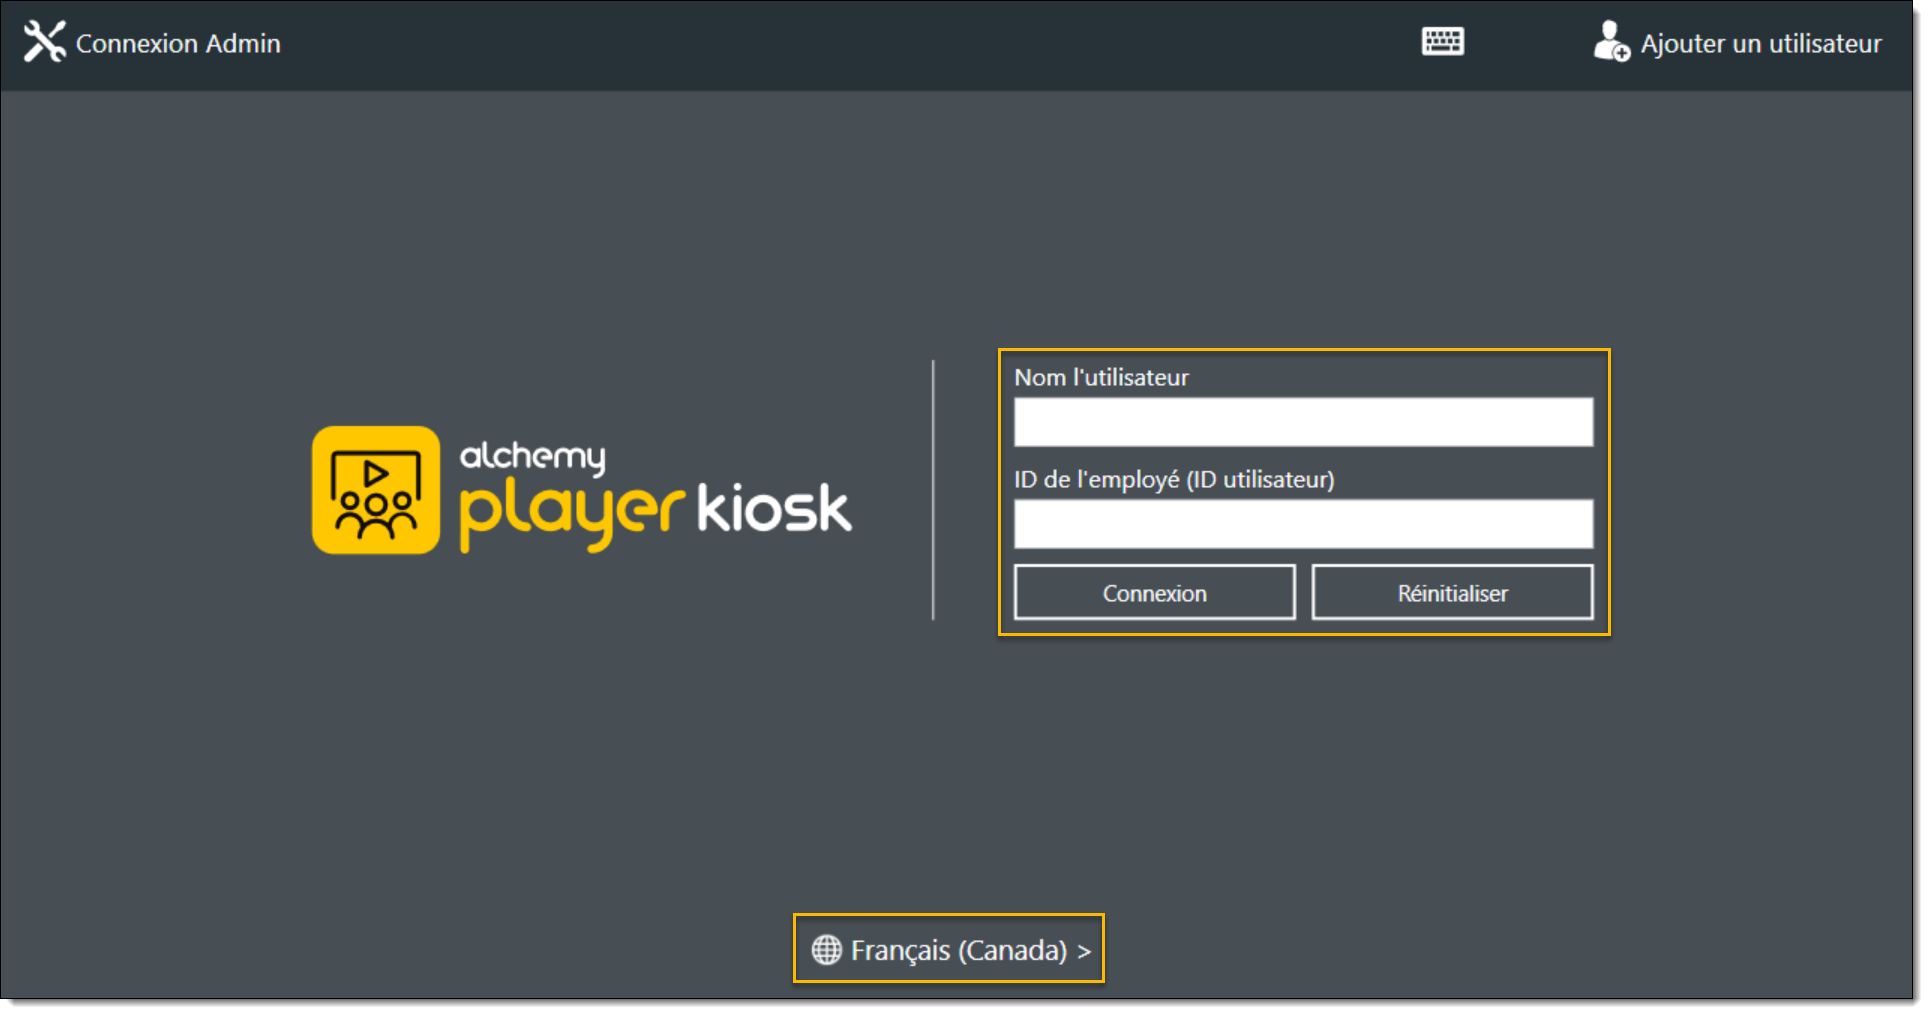Click the crossed wrench and screwdriver icon
This screenshot has width=1928, height=1014.
pyautogui.click(x=44, y=42)
